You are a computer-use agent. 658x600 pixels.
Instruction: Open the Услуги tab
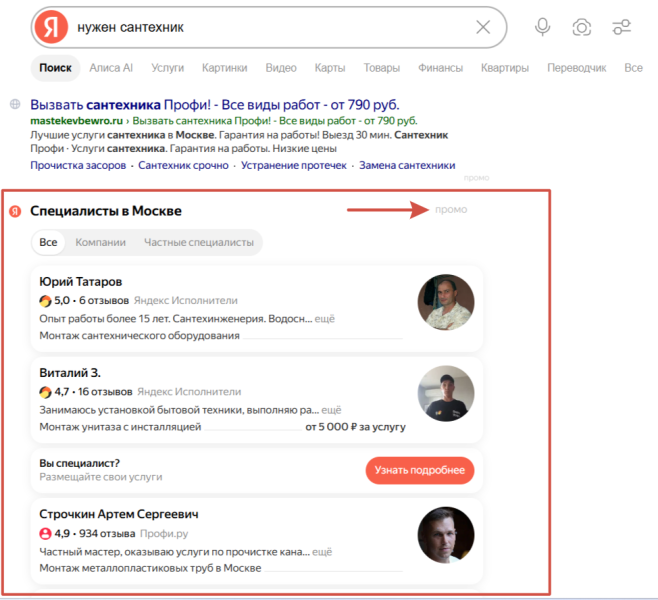tap(167, 68)
